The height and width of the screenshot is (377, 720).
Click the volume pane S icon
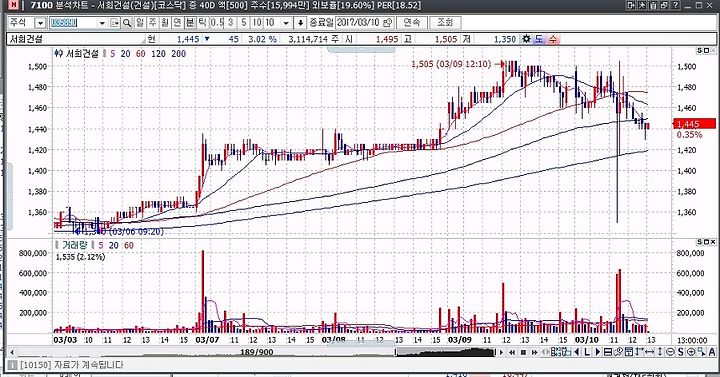coord(699,242)
